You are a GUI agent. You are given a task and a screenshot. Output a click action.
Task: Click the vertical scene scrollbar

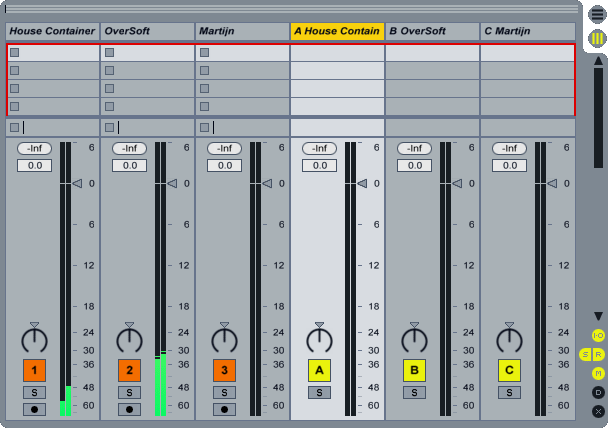598,118
